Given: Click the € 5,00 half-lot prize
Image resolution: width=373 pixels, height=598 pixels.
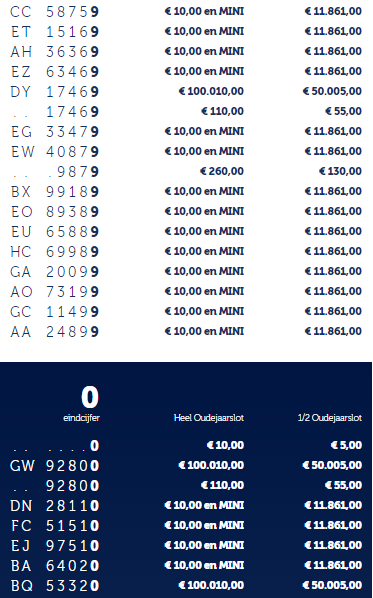Looking at the screenshot, I should pyautogui.click(x=346, y=445).
